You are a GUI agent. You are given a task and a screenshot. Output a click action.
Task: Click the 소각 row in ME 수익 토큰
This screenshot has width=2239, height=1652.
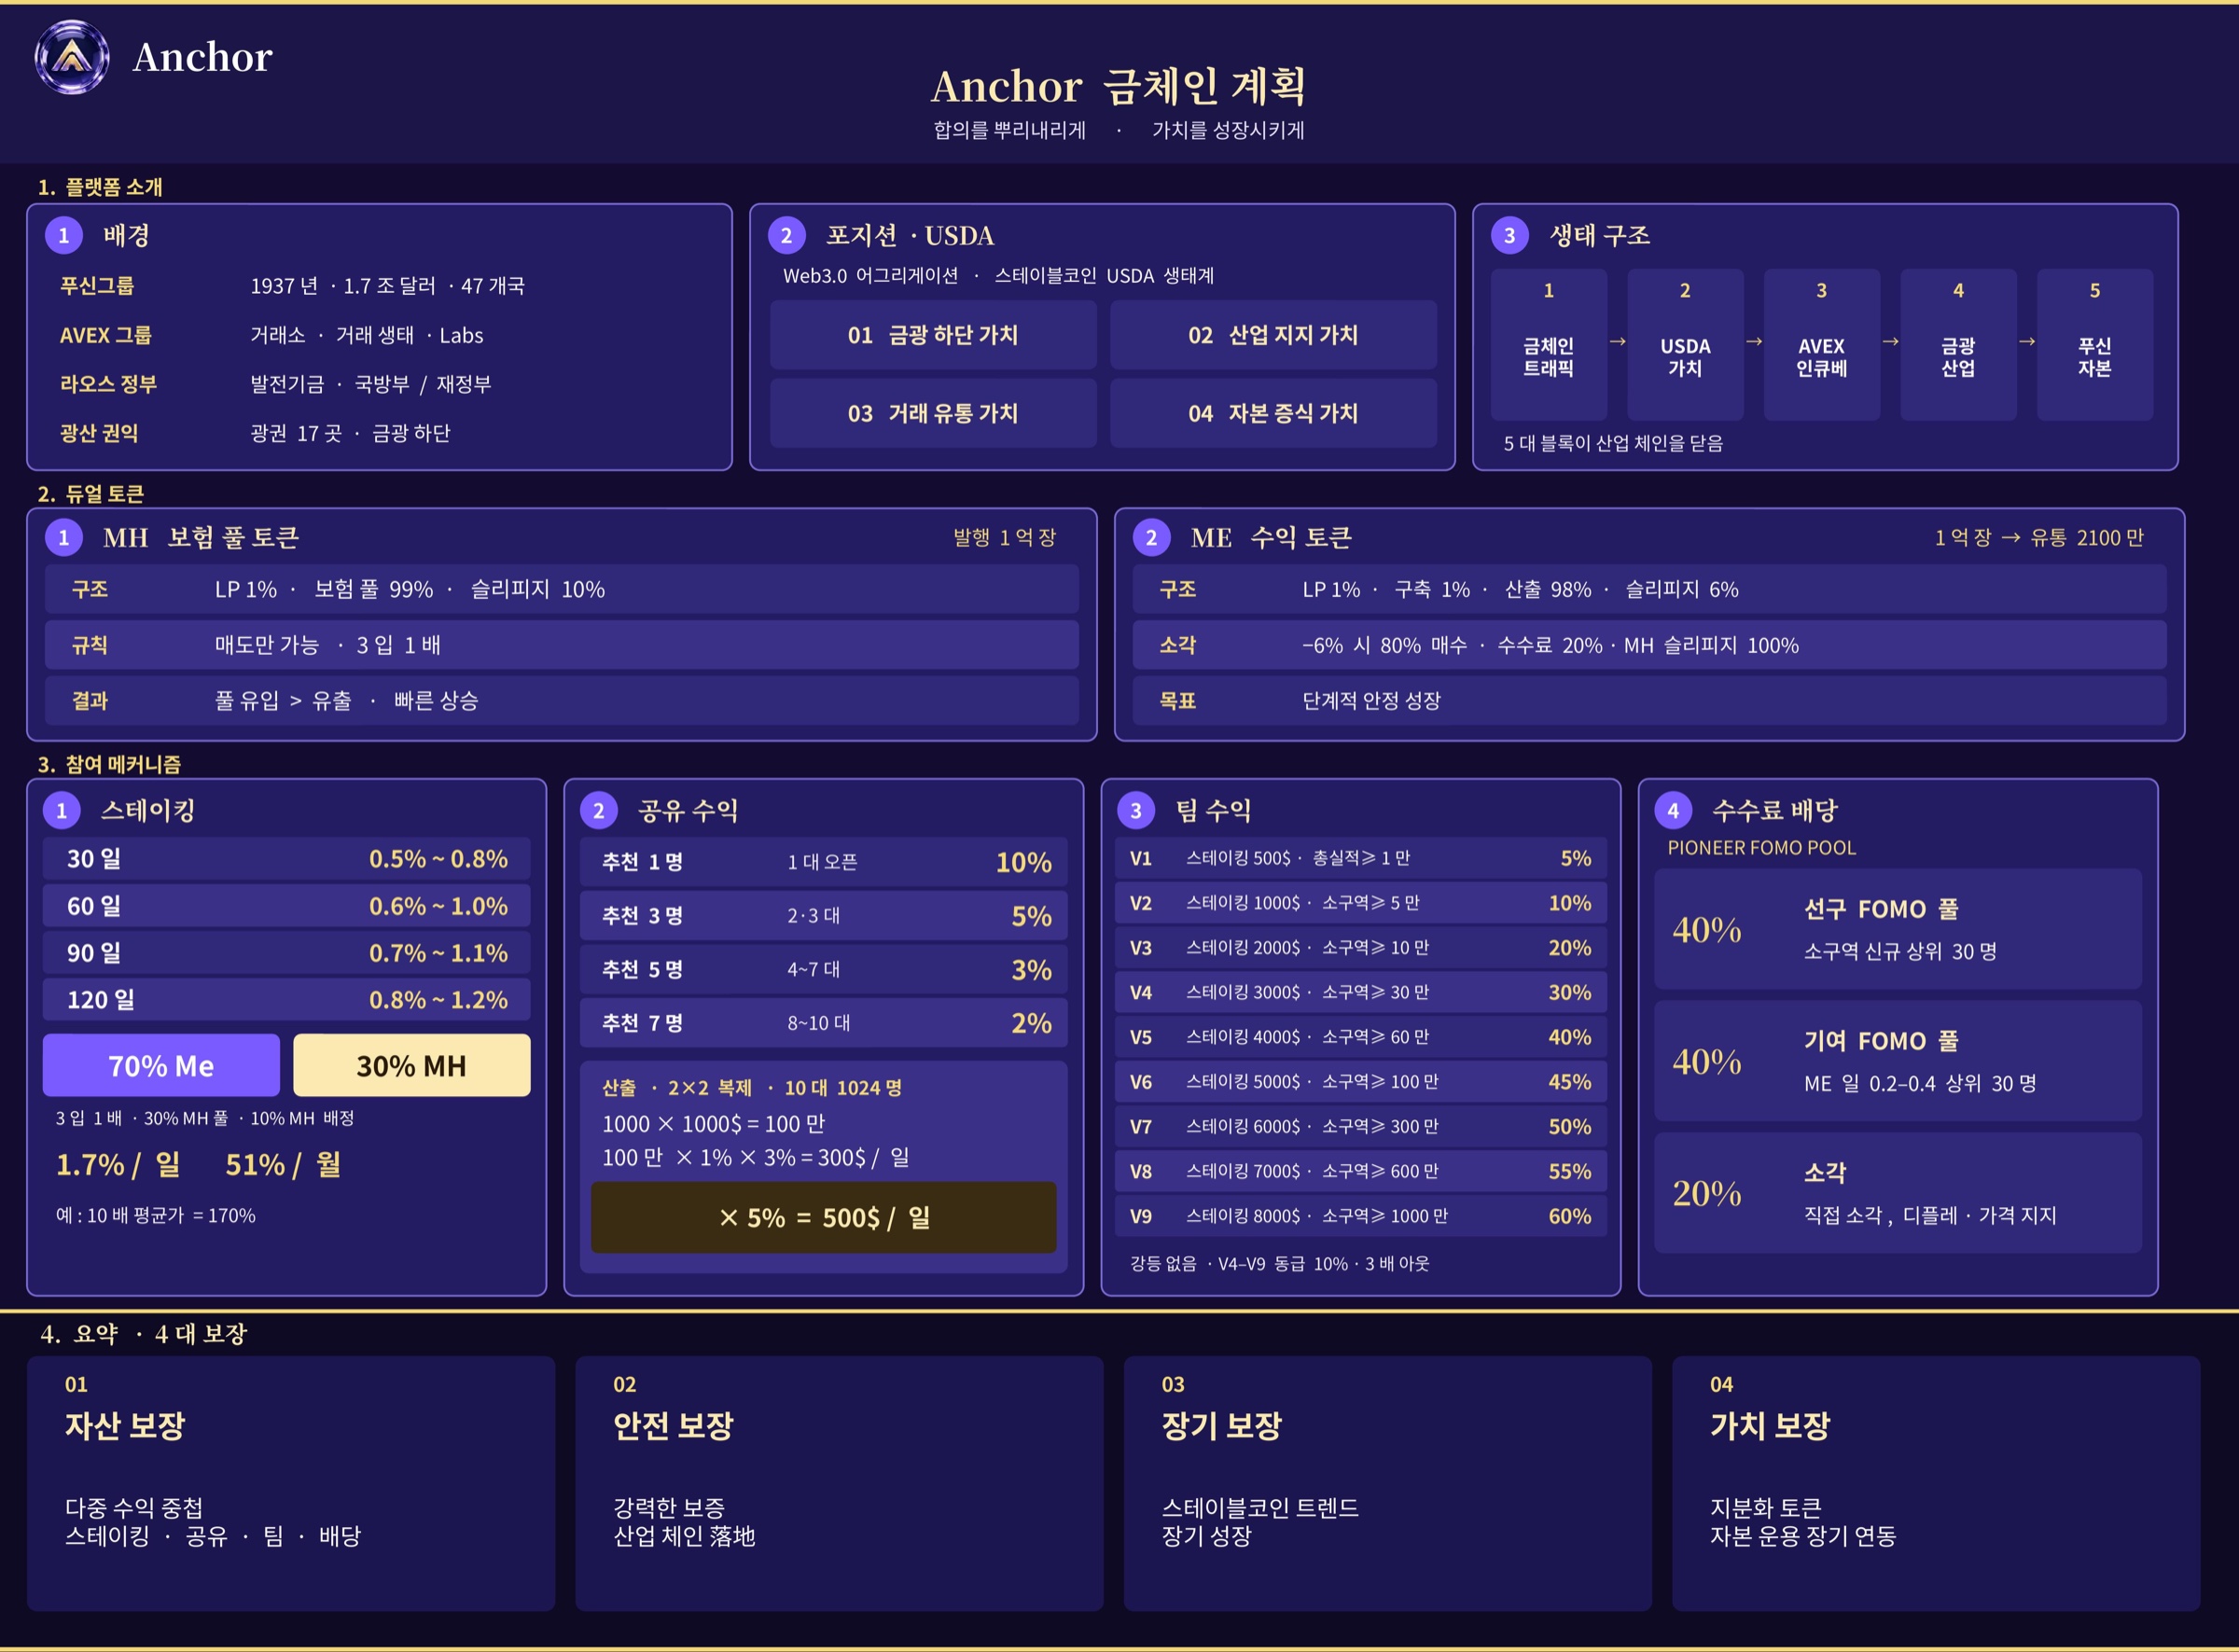click(1650, 645)
